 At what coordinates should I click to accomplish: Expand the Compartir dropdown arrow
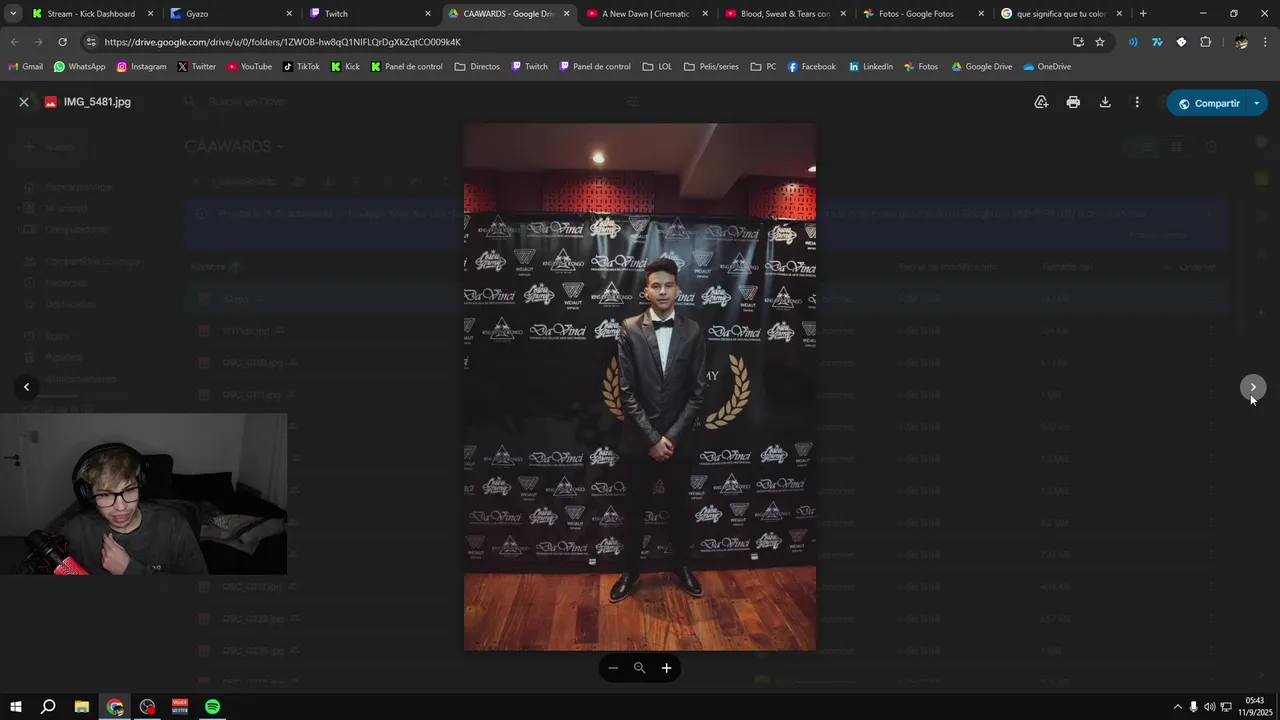click(1257, 103)
